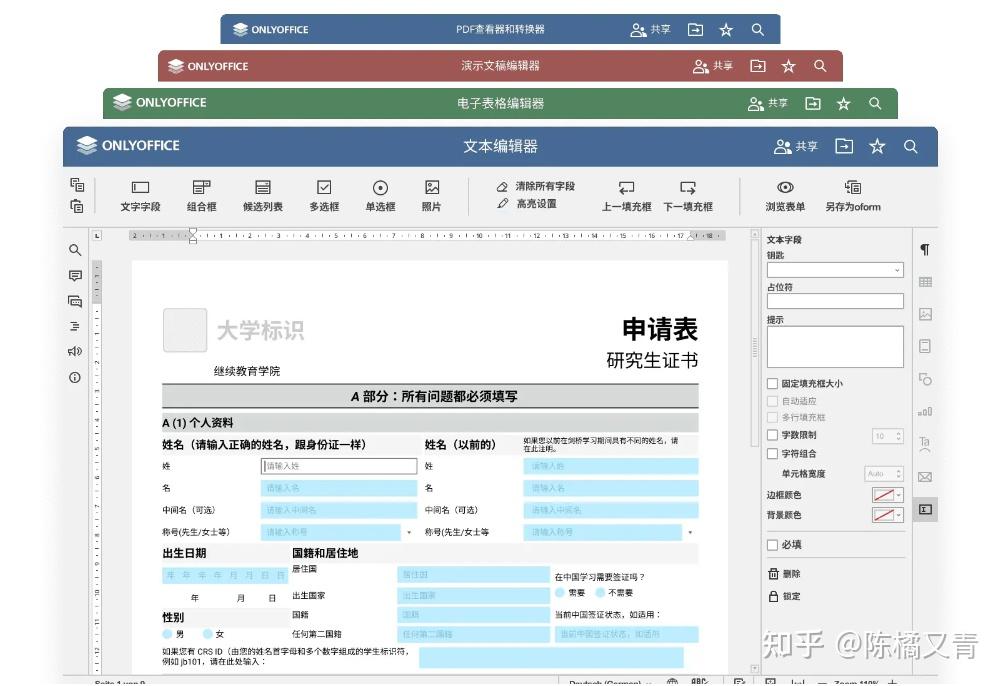
Task: Switch to the 电子表格编辑器 spreadsheet editor window
Action: [x=500, y=102]
